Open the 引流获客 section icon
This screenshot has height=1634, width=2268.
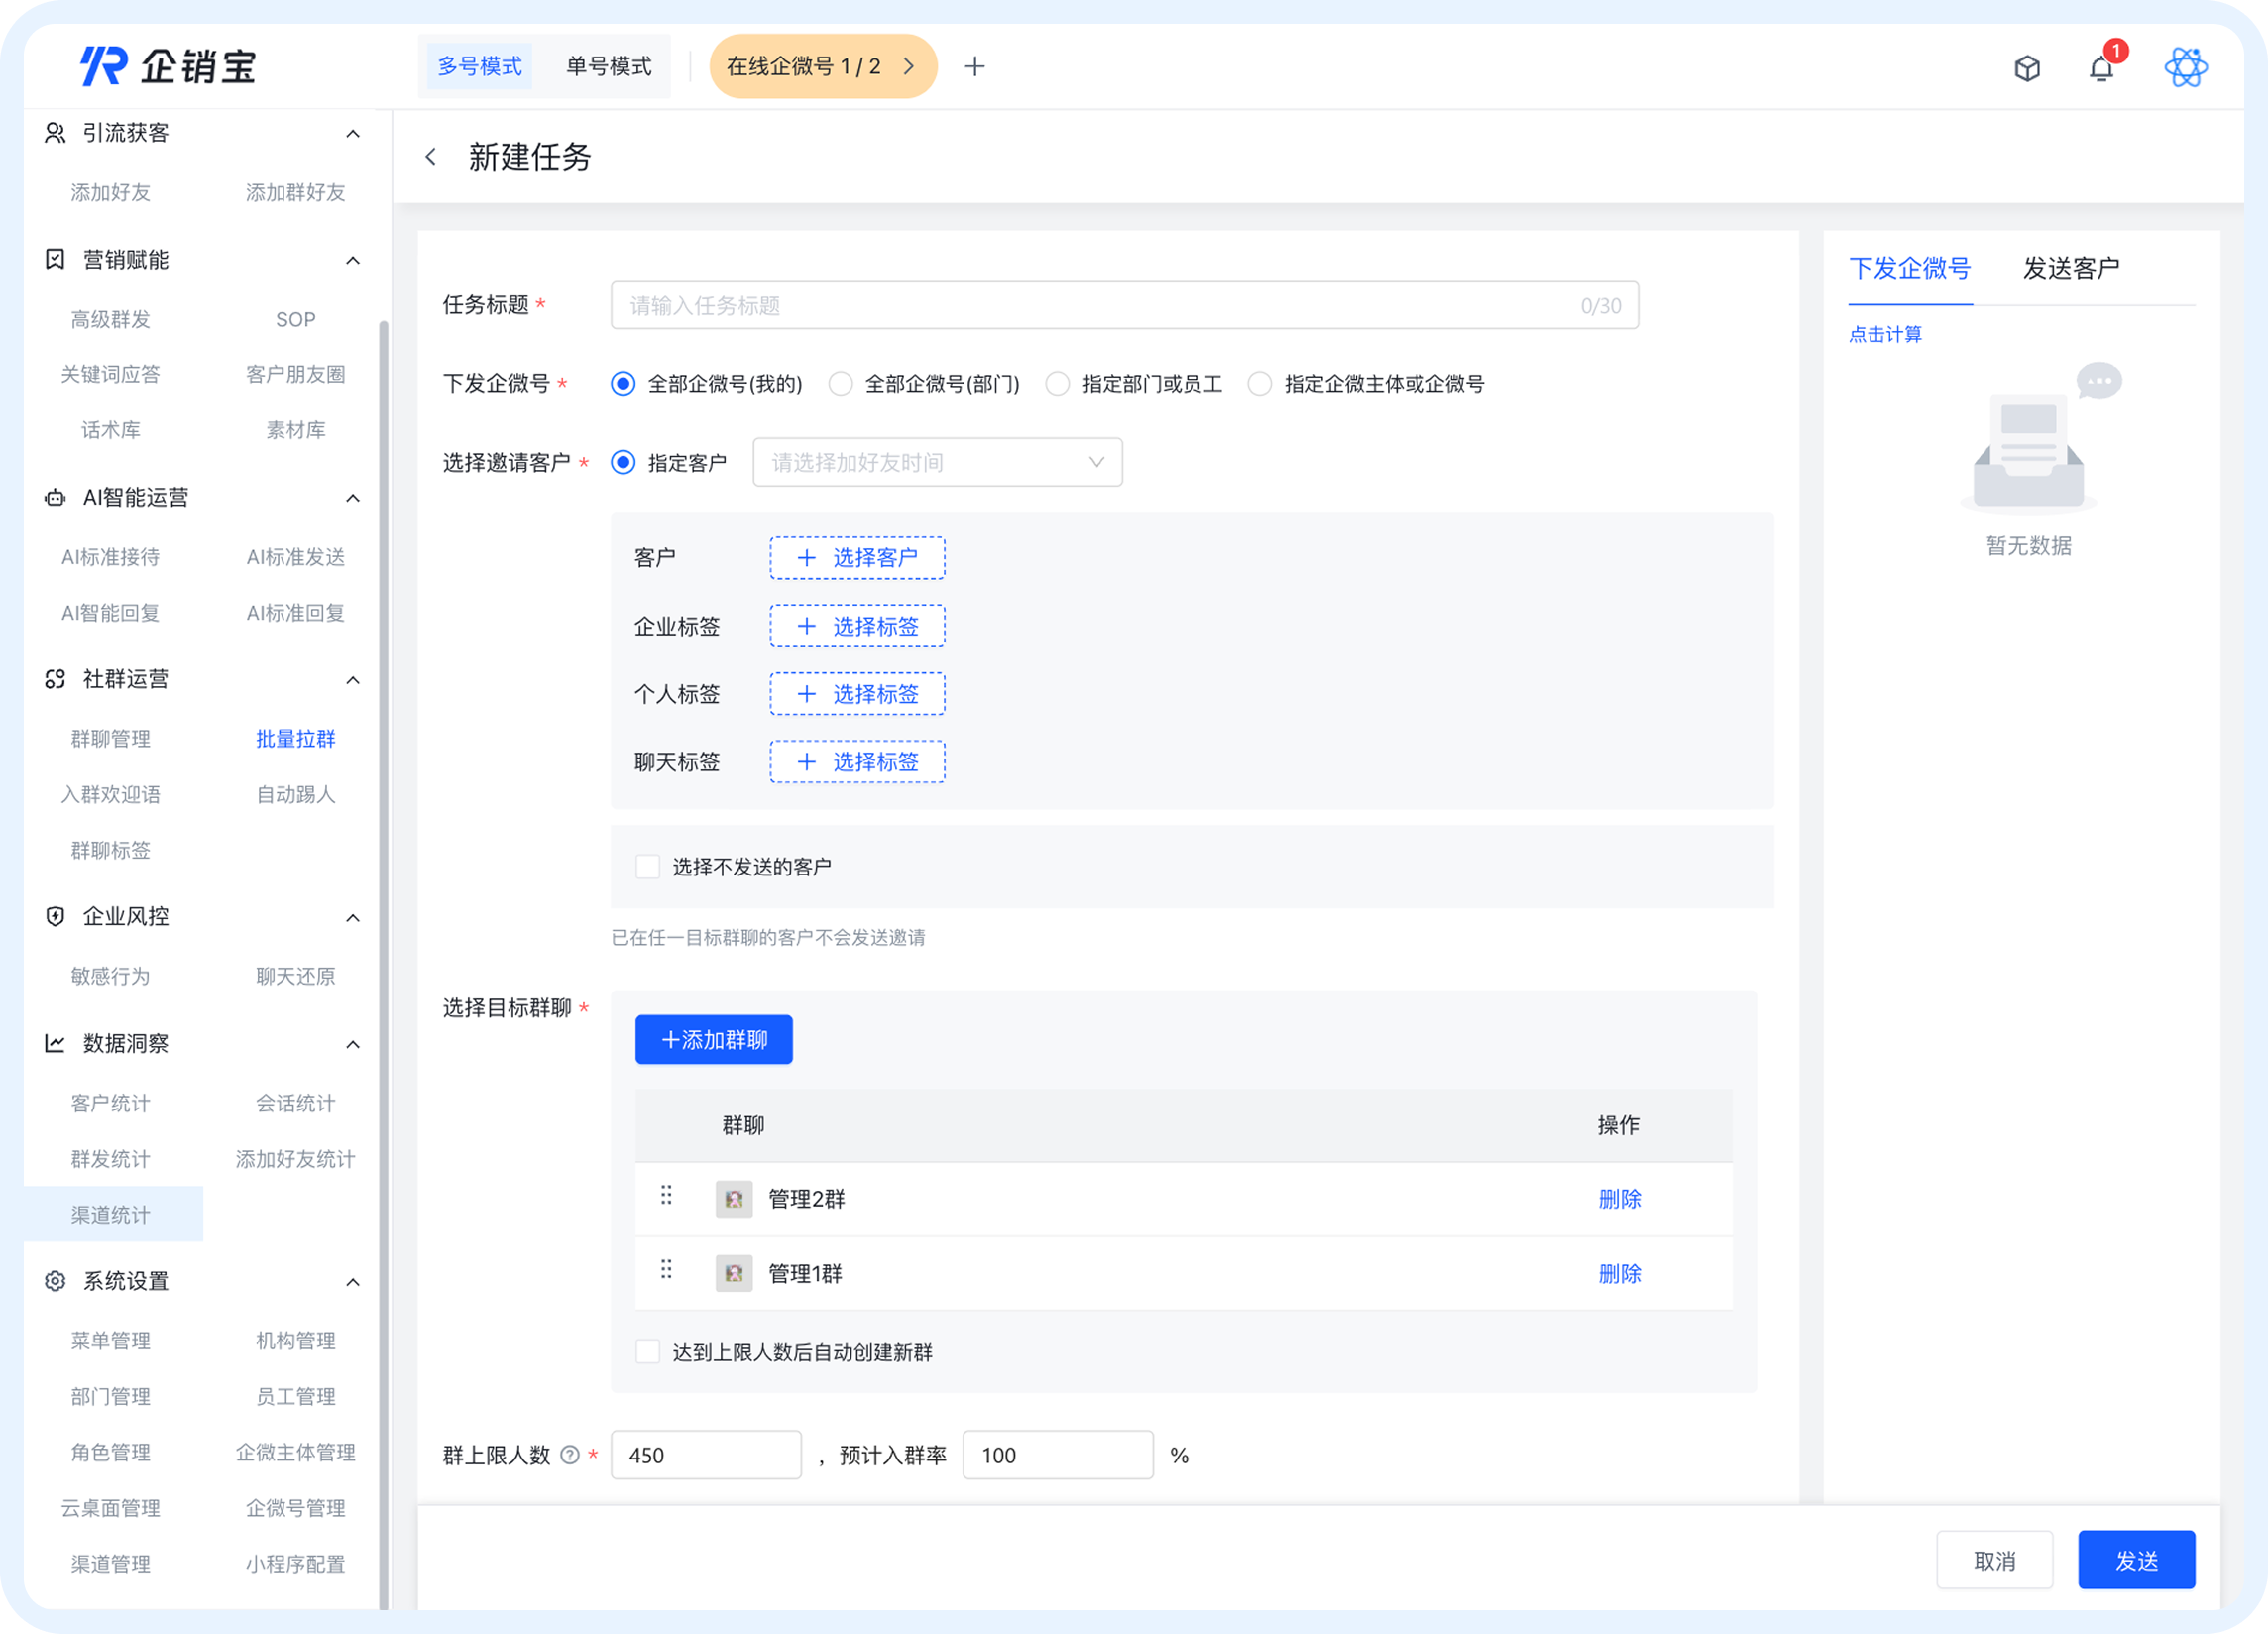pyautogui.click(x=55, y=132)
